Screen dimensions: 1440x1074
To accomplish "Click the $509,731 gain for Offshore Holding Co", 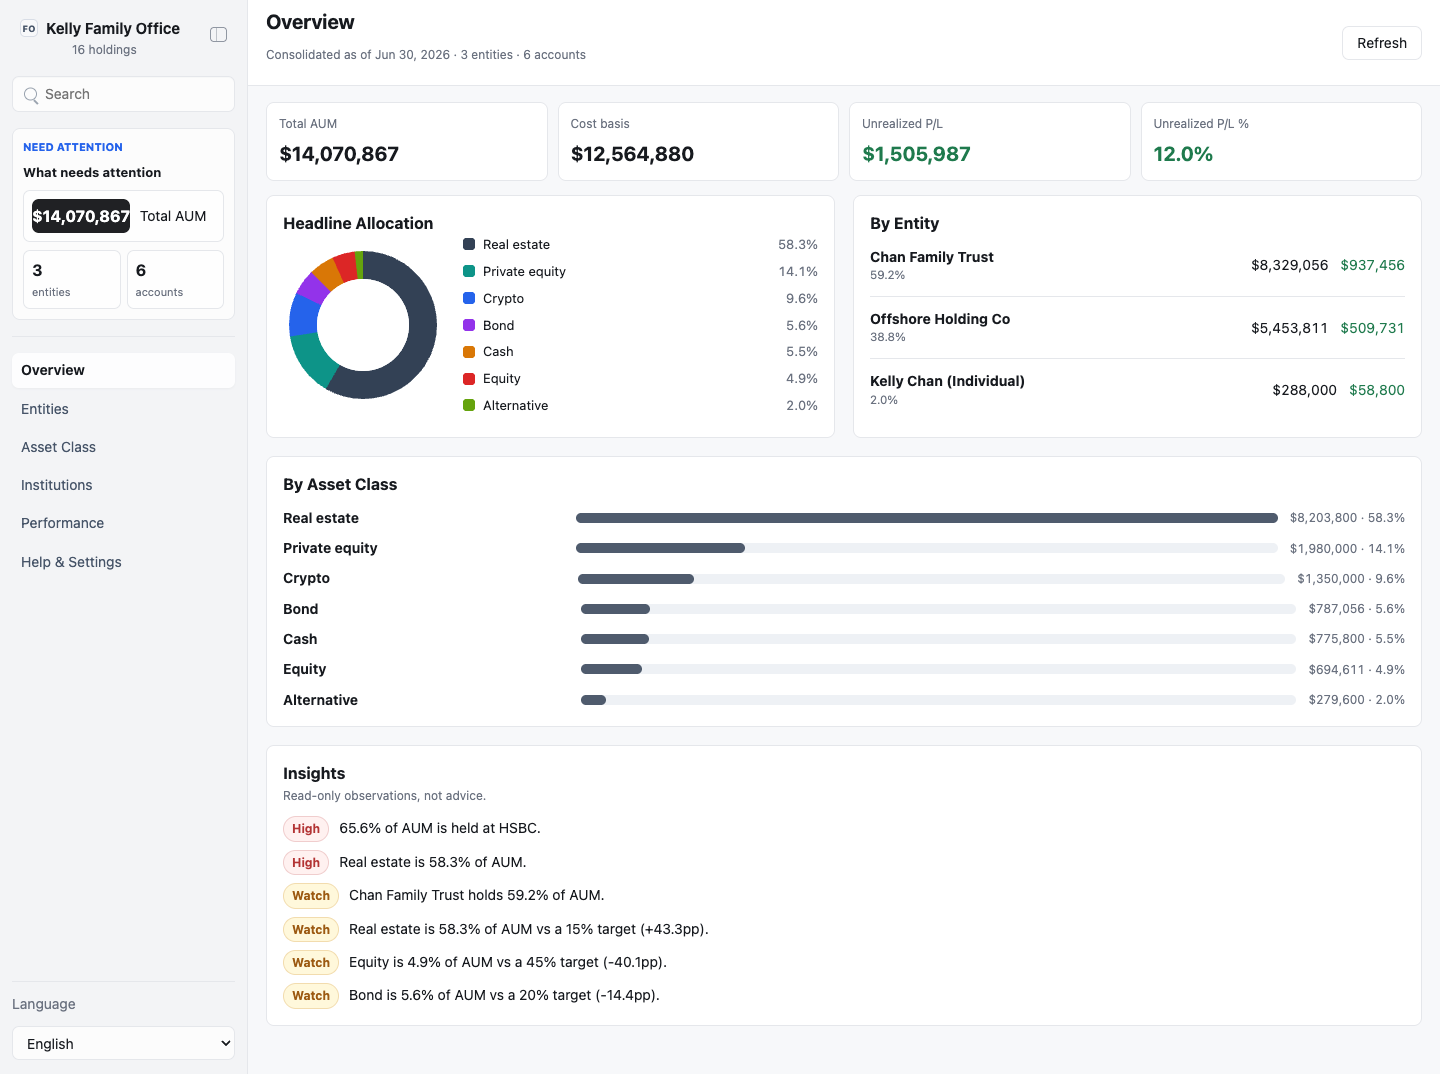I will pyautogui.click(x=1372, y=328).
